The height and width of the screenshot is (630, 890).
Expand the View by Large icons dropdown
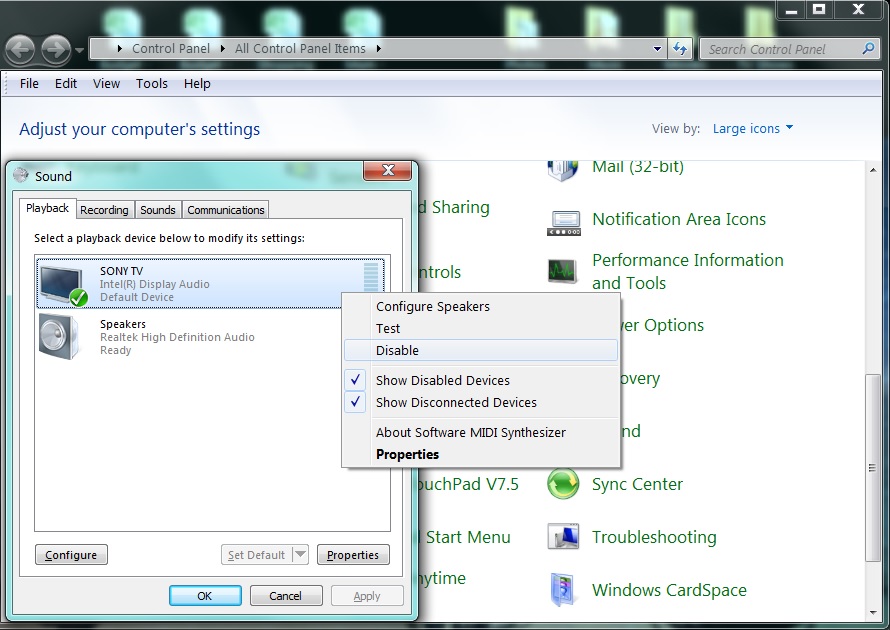coord(752,129)
